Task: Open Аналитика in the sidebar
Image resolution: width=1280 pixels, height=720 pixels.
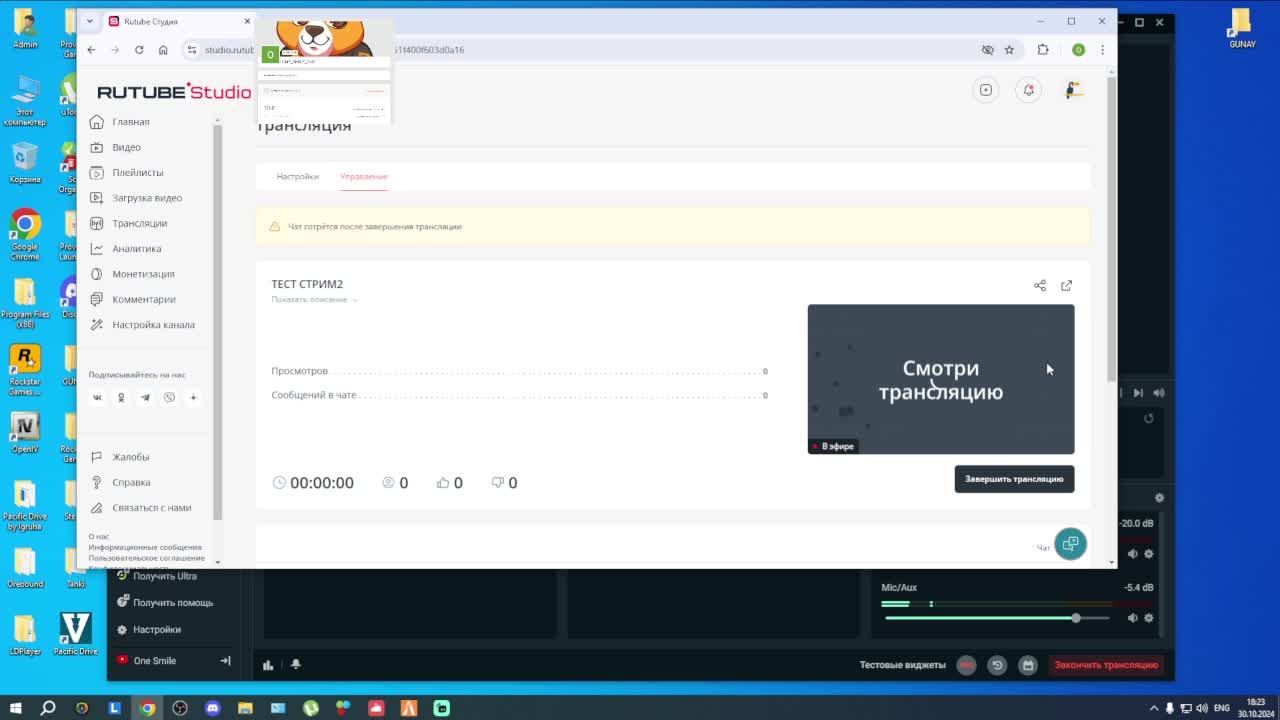Action: pyautogui.click(x=125, y=248)
